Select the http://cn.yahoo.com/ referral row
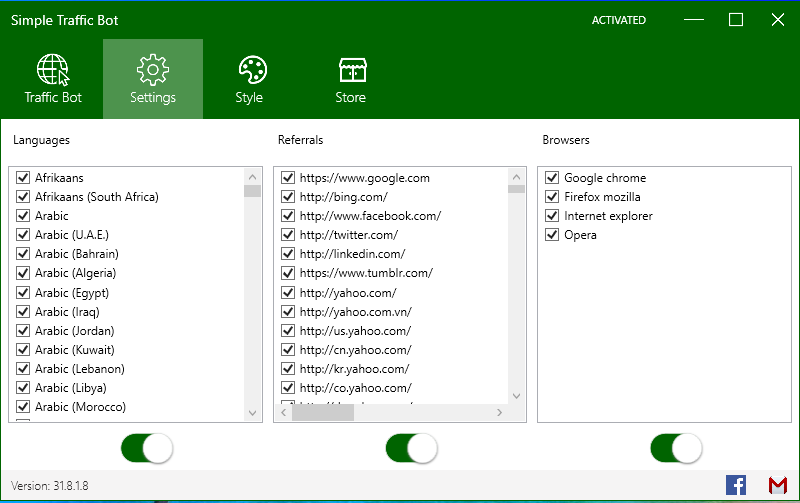The height and width of the screenshot is (503, 800). (x=392, y=349)
